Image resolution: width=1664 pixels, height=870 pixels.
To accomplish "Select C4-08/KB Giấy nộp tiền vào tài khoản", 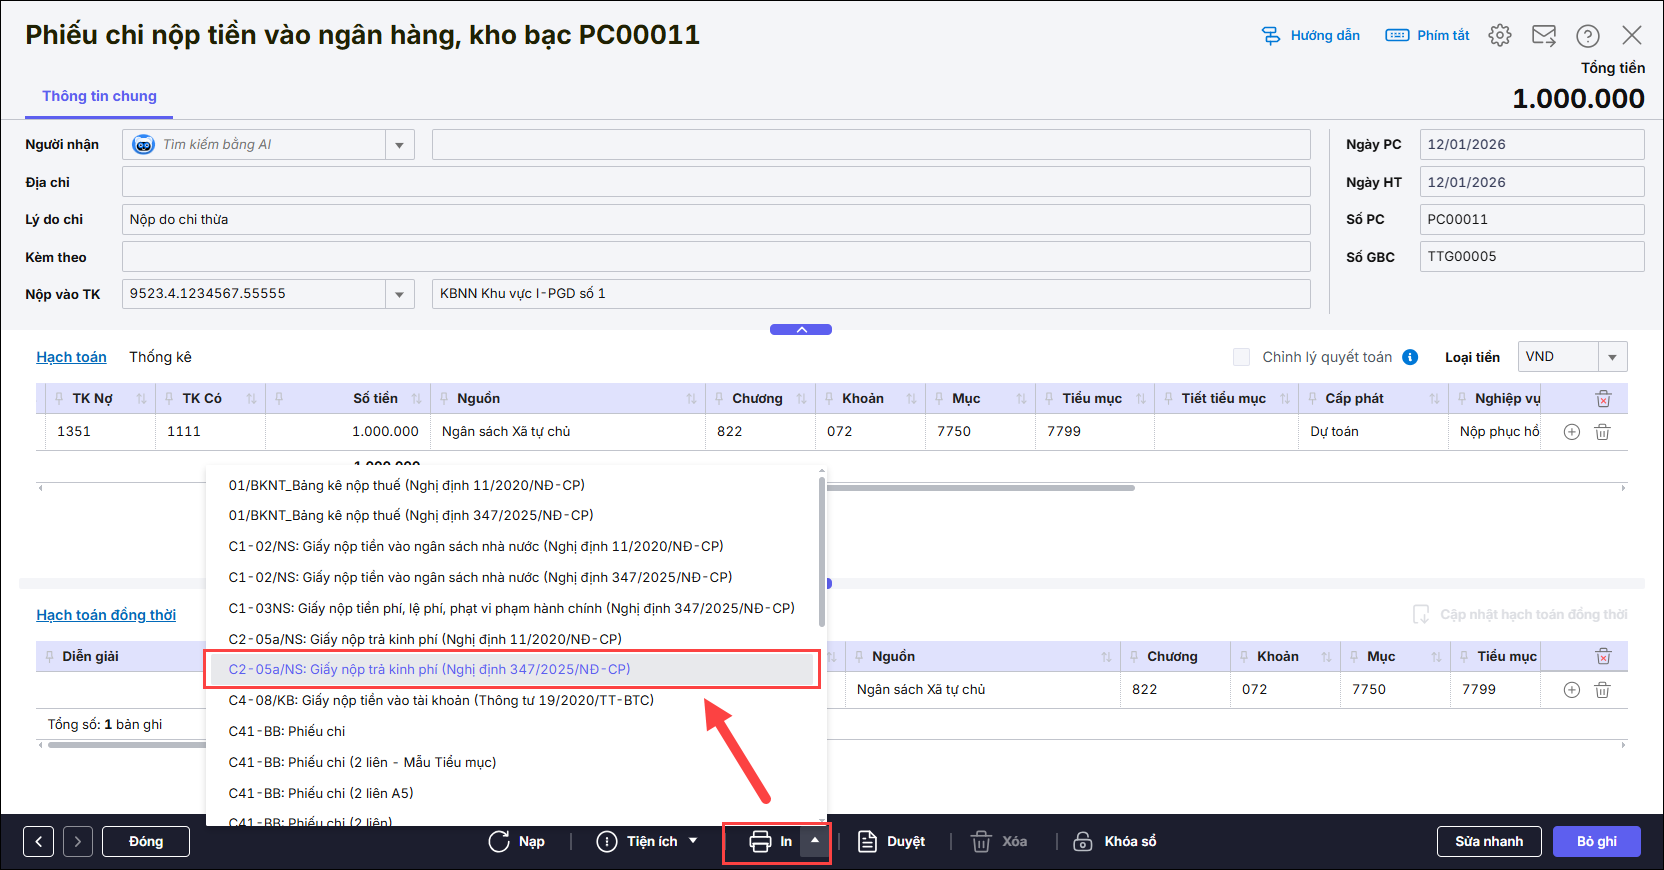I will tap(441, 700).
